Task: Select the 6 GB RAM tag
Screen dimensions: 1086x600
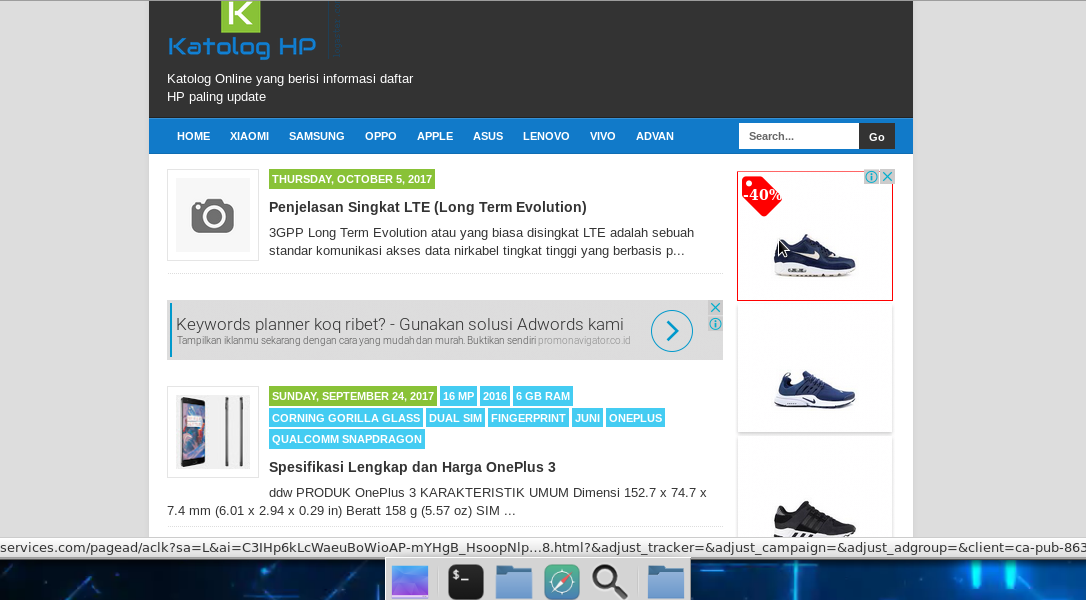Action: pyautogui.click(x=543, y=396)
